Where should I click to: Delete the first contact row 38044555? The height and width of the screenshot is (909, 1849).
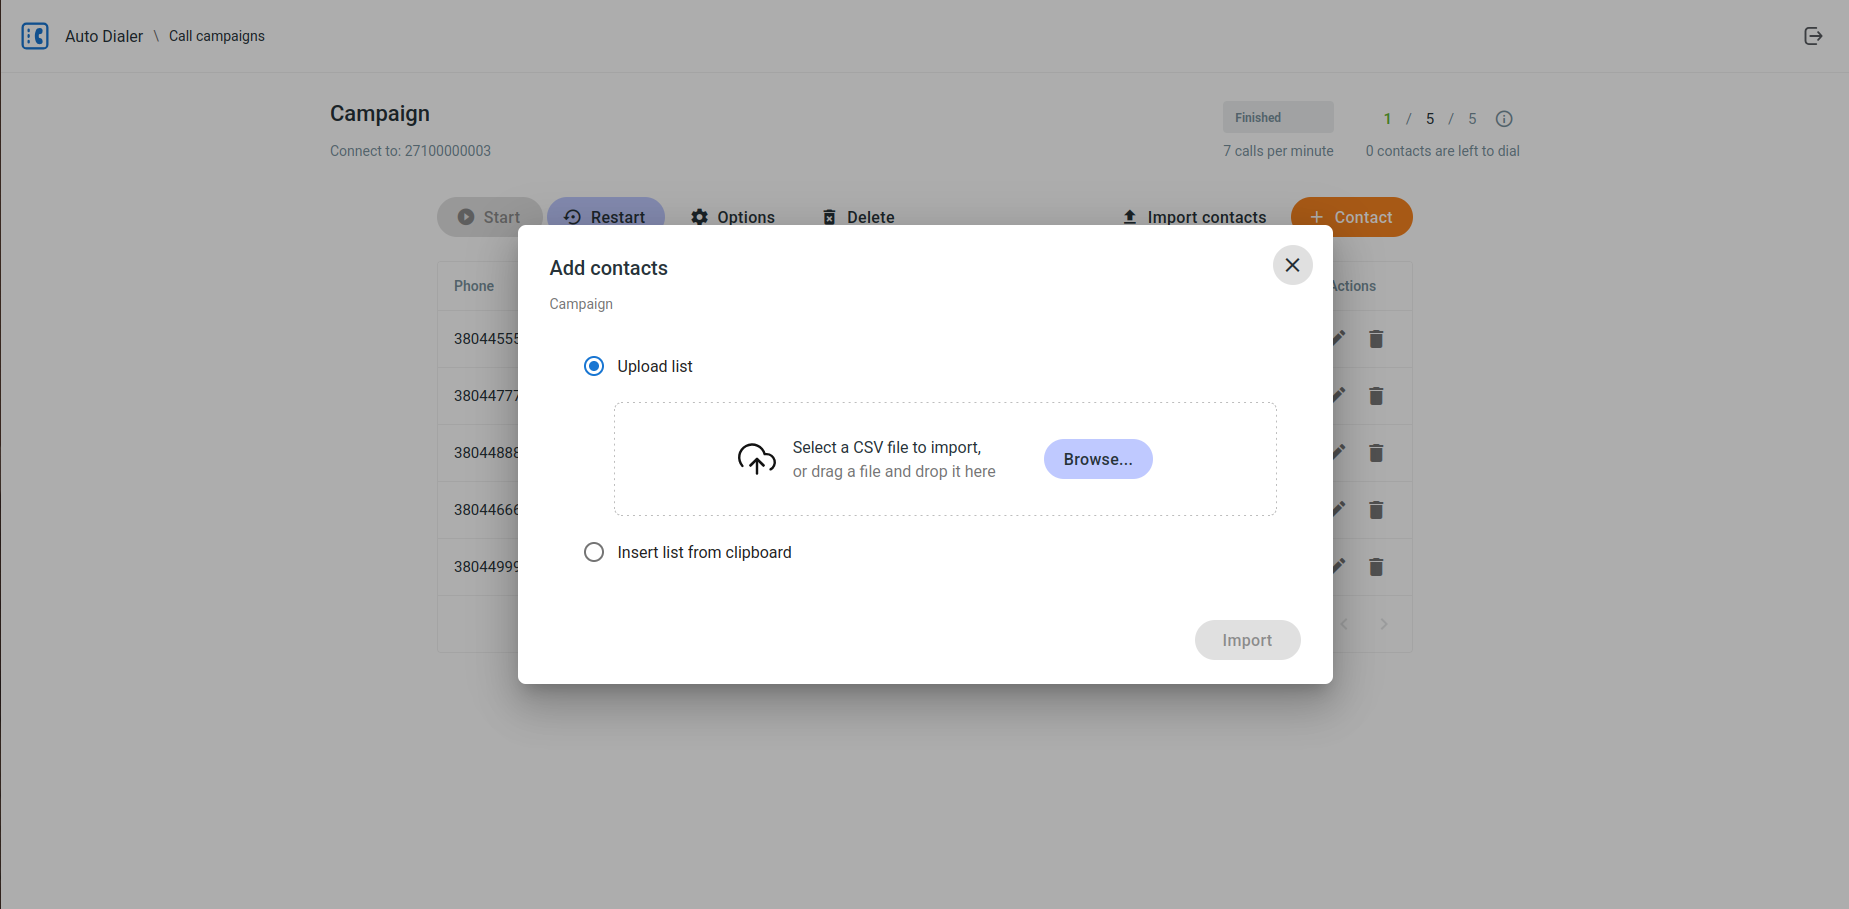click(1376, 339)
